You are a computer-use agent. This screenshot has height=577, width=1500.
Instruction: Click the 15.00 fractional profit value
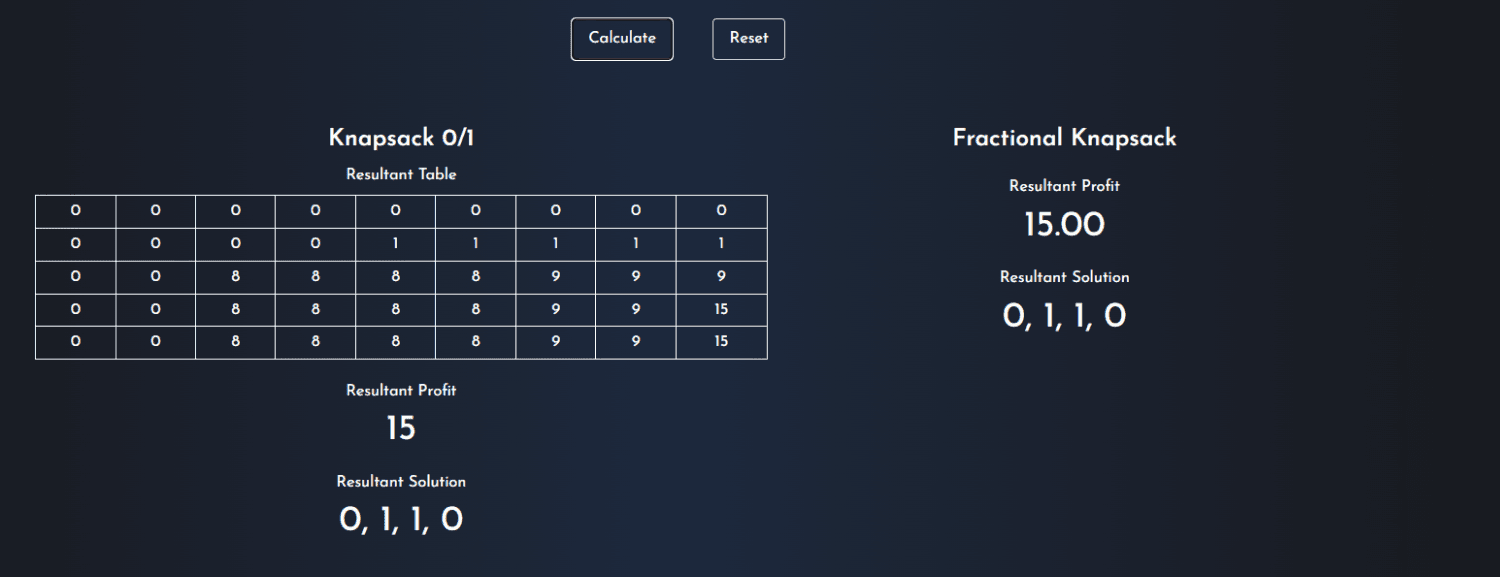(x=1064, y=225)
